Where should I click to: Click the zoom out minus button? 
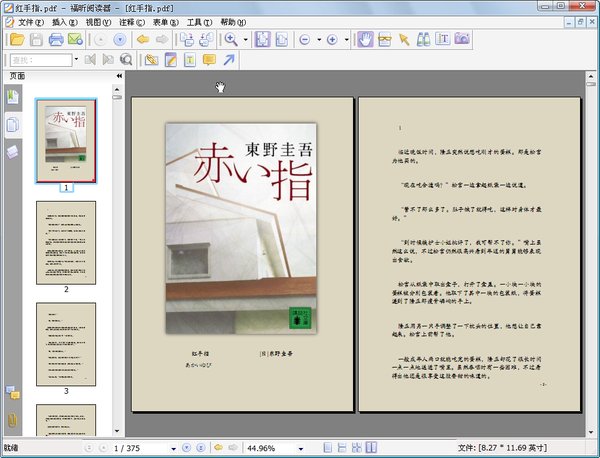pos(305,40)
